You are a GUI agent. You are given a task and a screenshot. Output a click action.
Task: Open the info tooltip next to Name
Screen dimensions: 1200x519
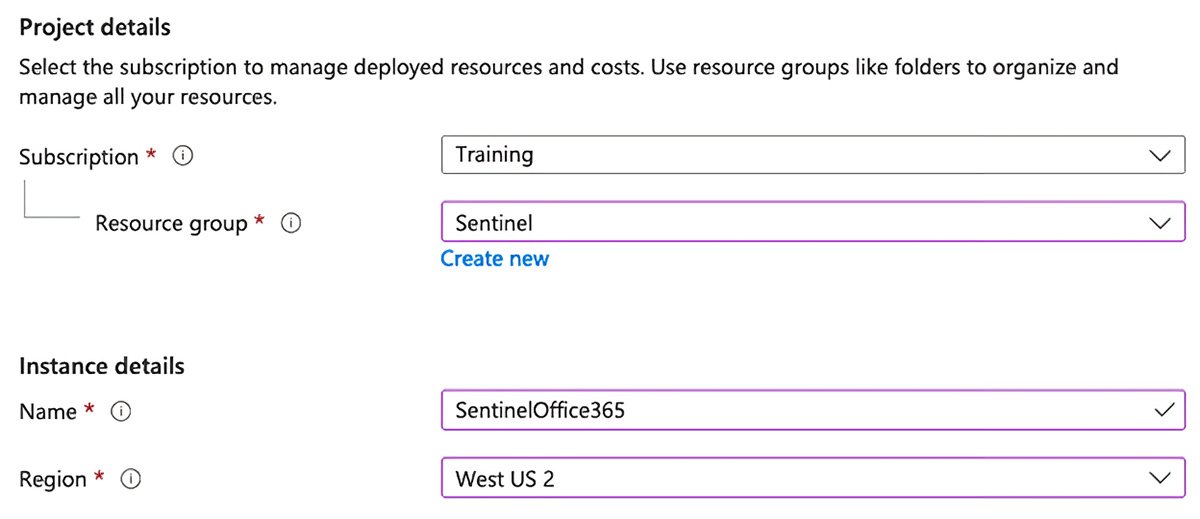pyautogui.click(x=122, y=412)
